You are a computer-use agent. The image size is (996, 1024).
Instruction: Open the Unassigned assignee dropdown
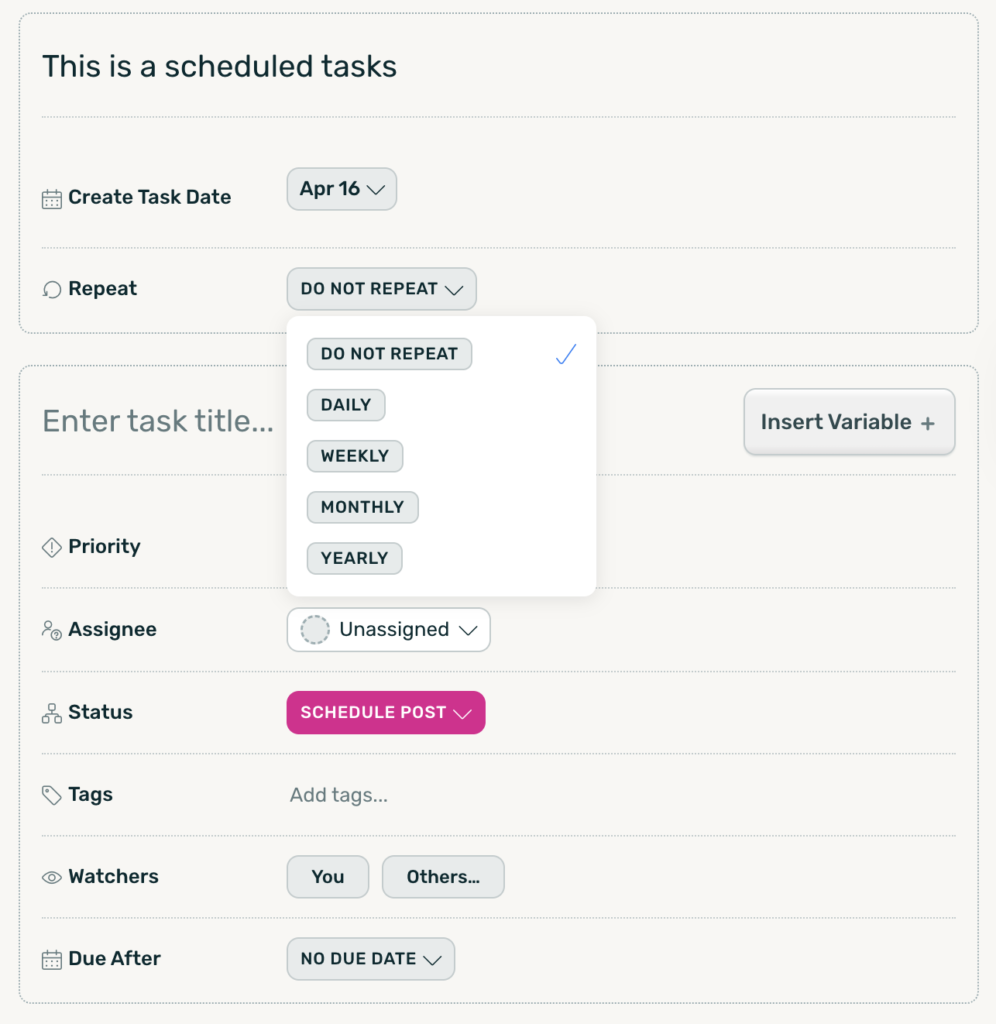388,630
